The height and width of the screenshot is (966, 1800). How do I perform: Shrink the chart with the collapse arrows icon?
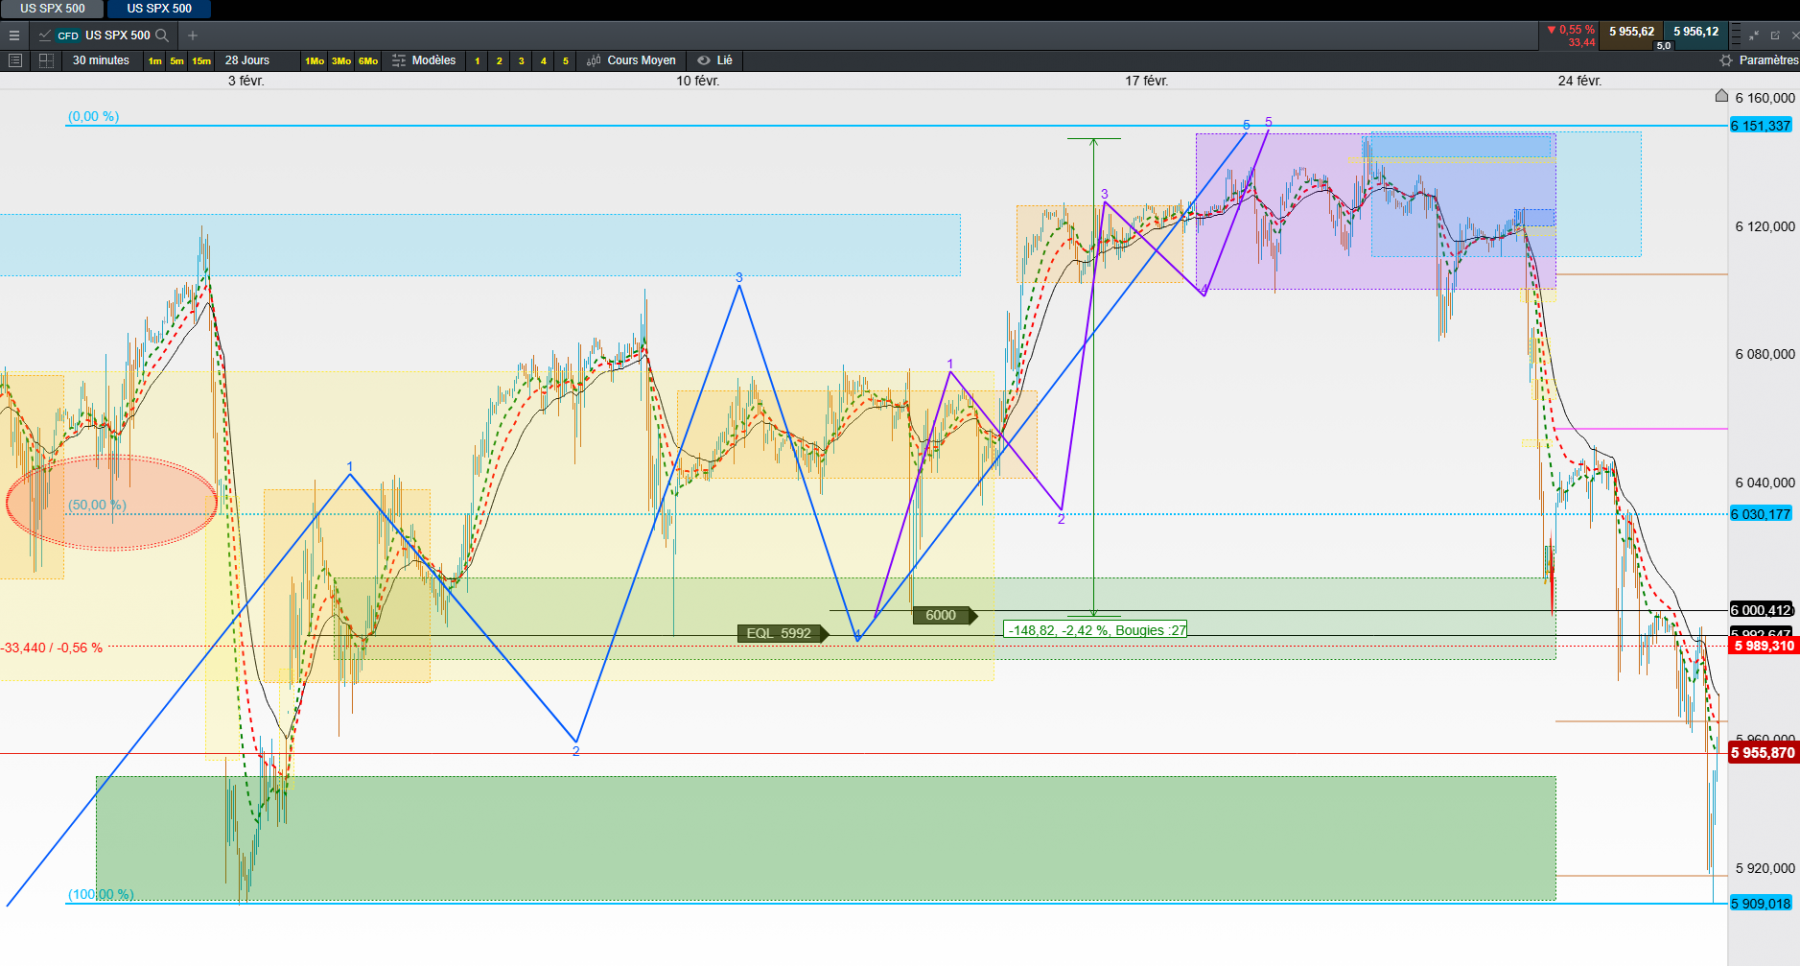[x=1753, y=35]
